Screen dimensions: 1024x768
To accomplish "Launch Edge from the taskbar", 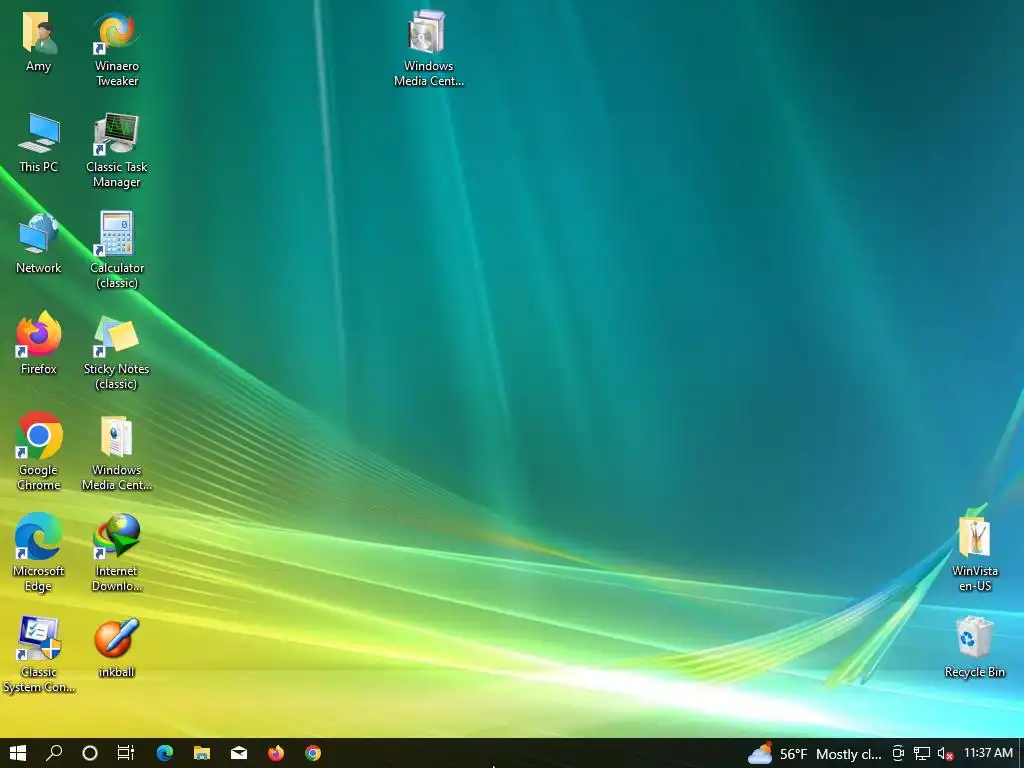I will [165, 753].
